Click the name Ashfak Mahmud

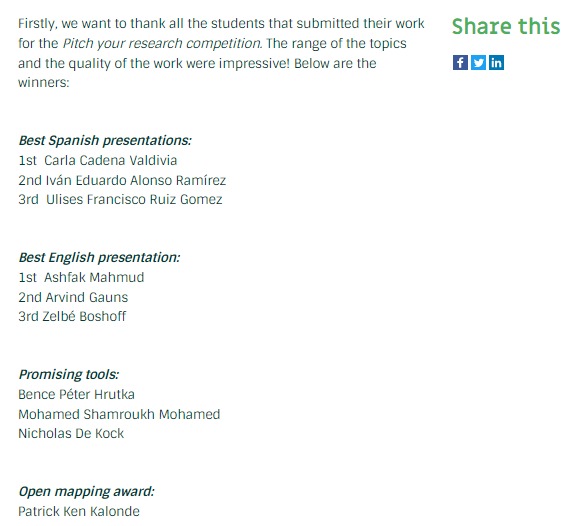pyautogui.click(x=94, y=277)
